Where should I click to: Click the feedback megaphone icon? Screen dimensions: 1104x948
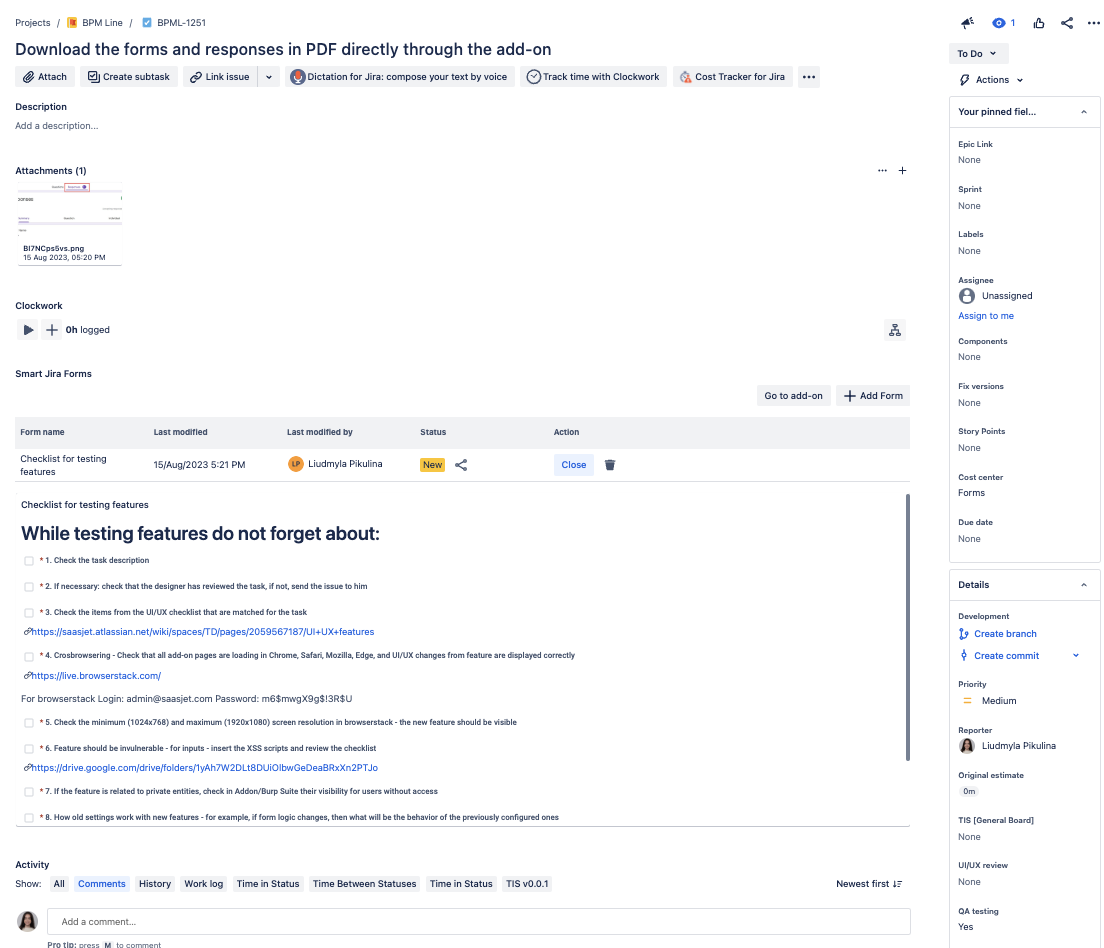click(967, 23)
